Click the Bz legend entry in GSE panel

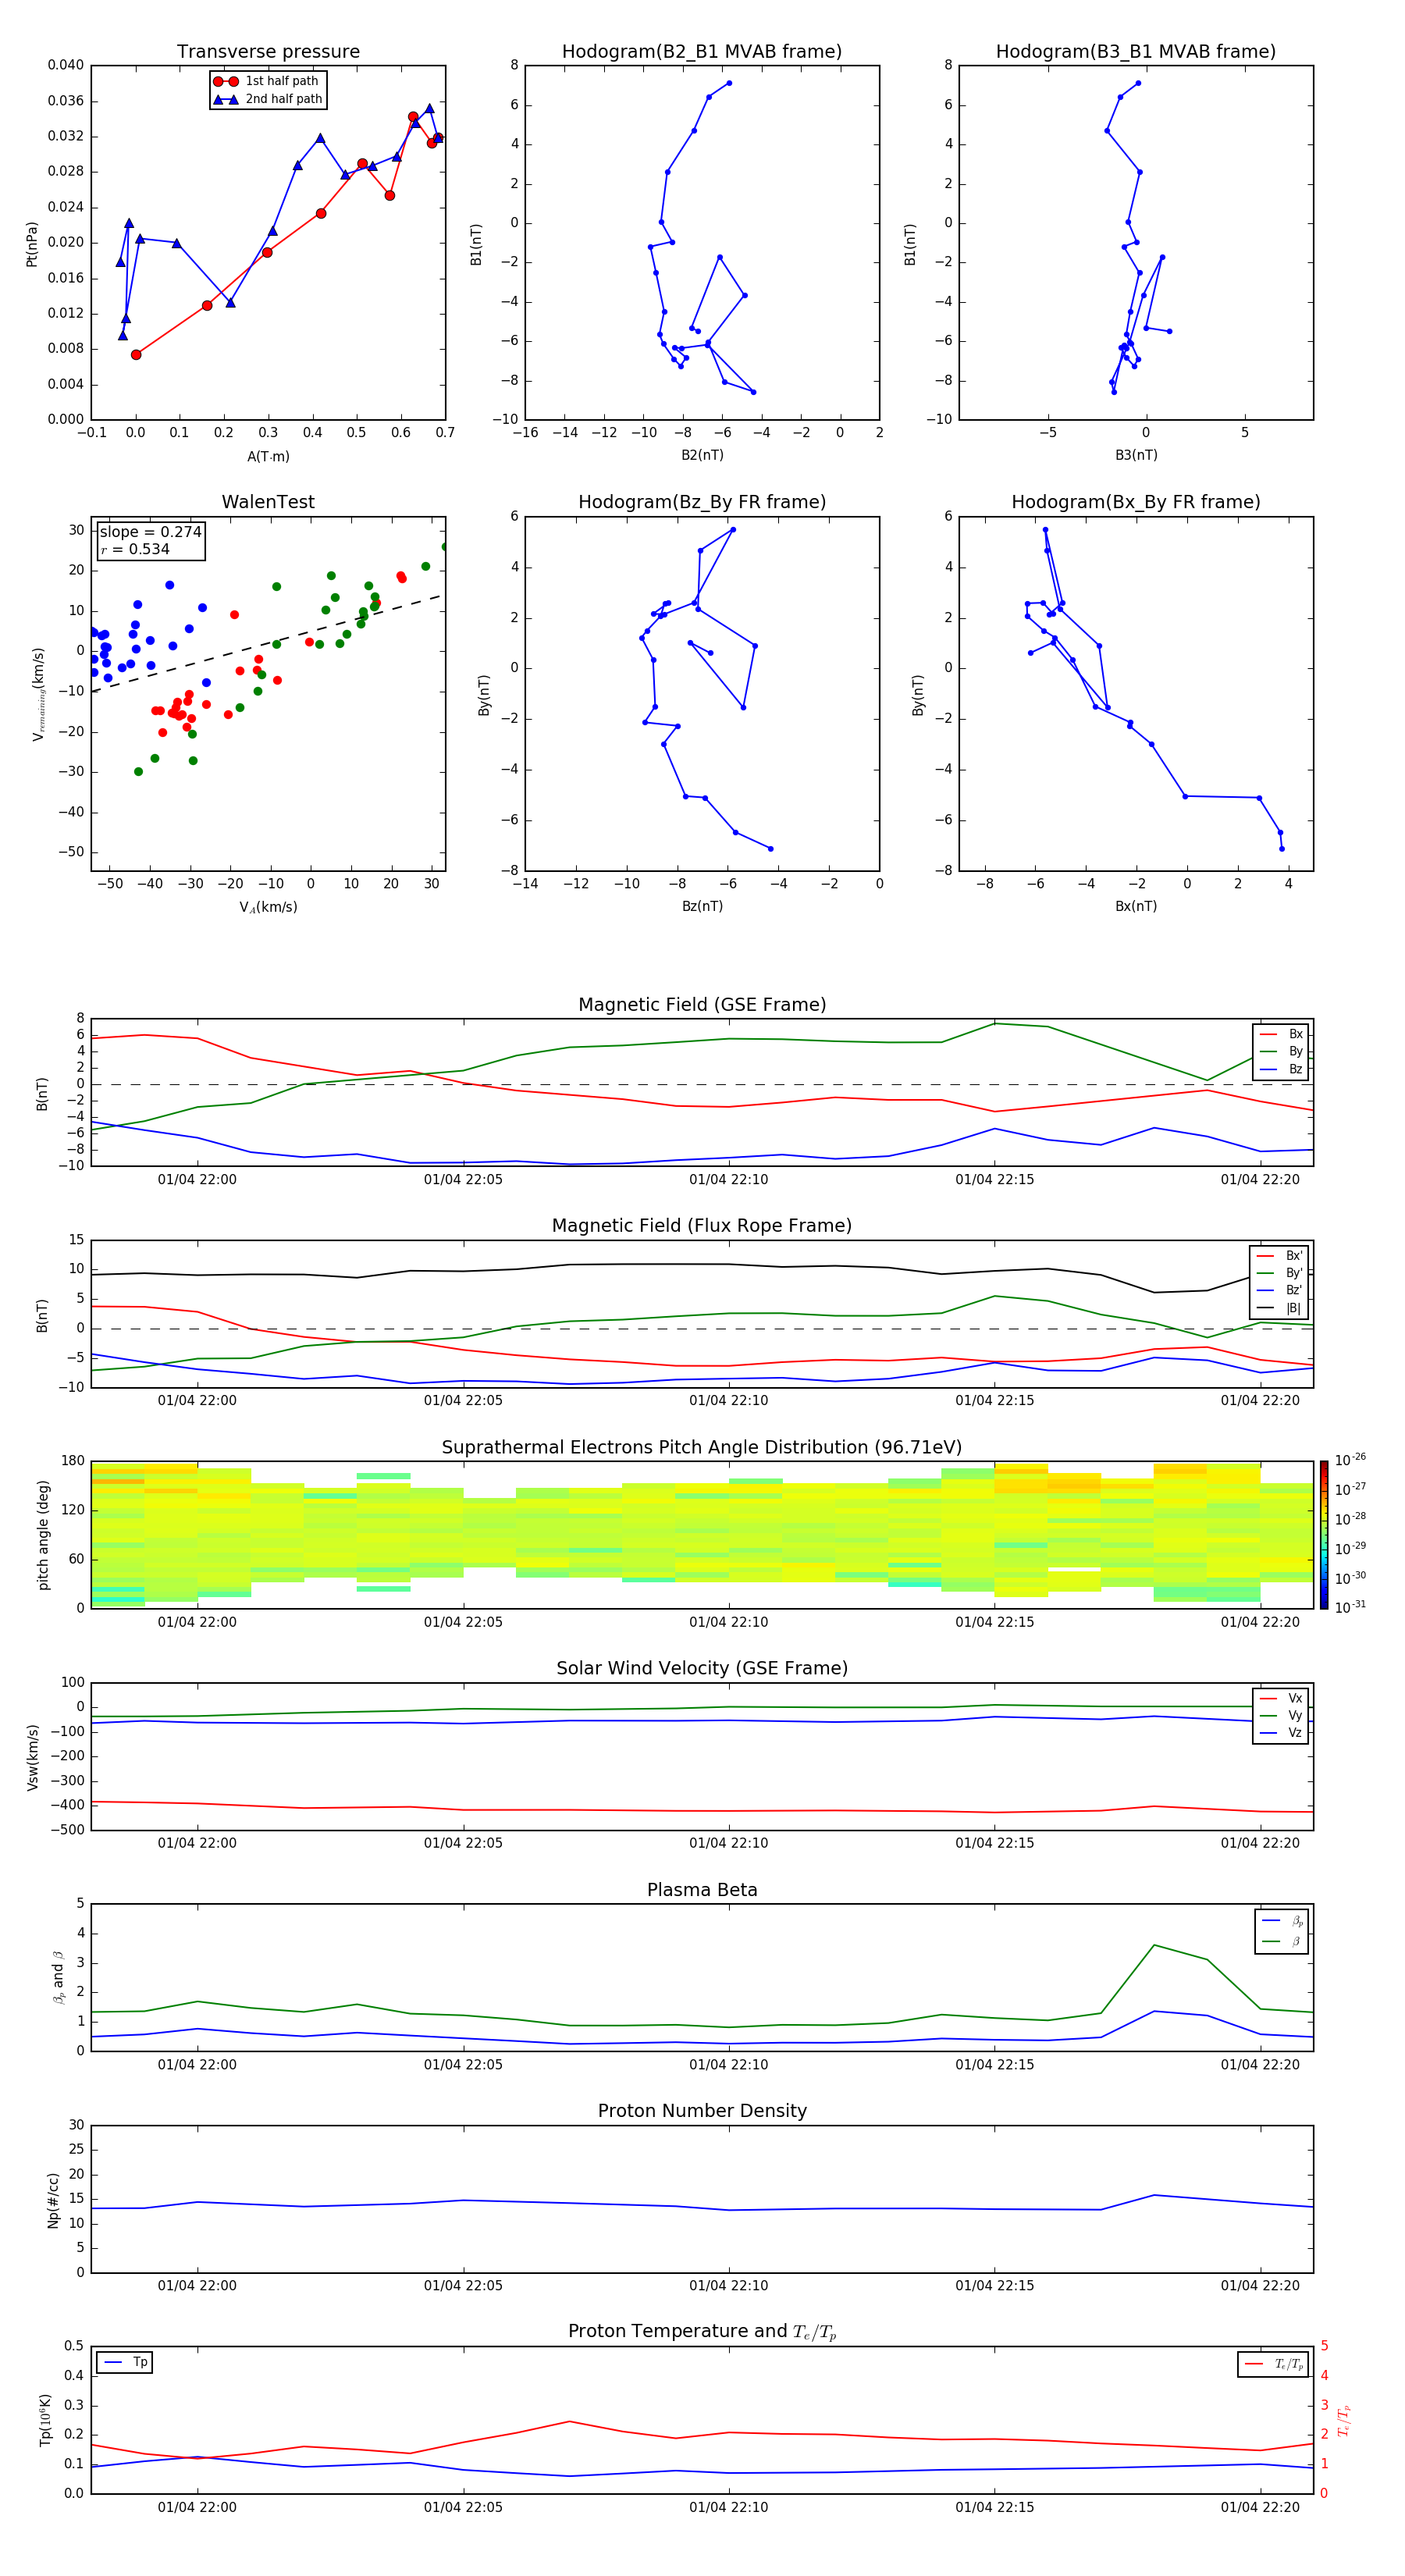point(1281,1069)
